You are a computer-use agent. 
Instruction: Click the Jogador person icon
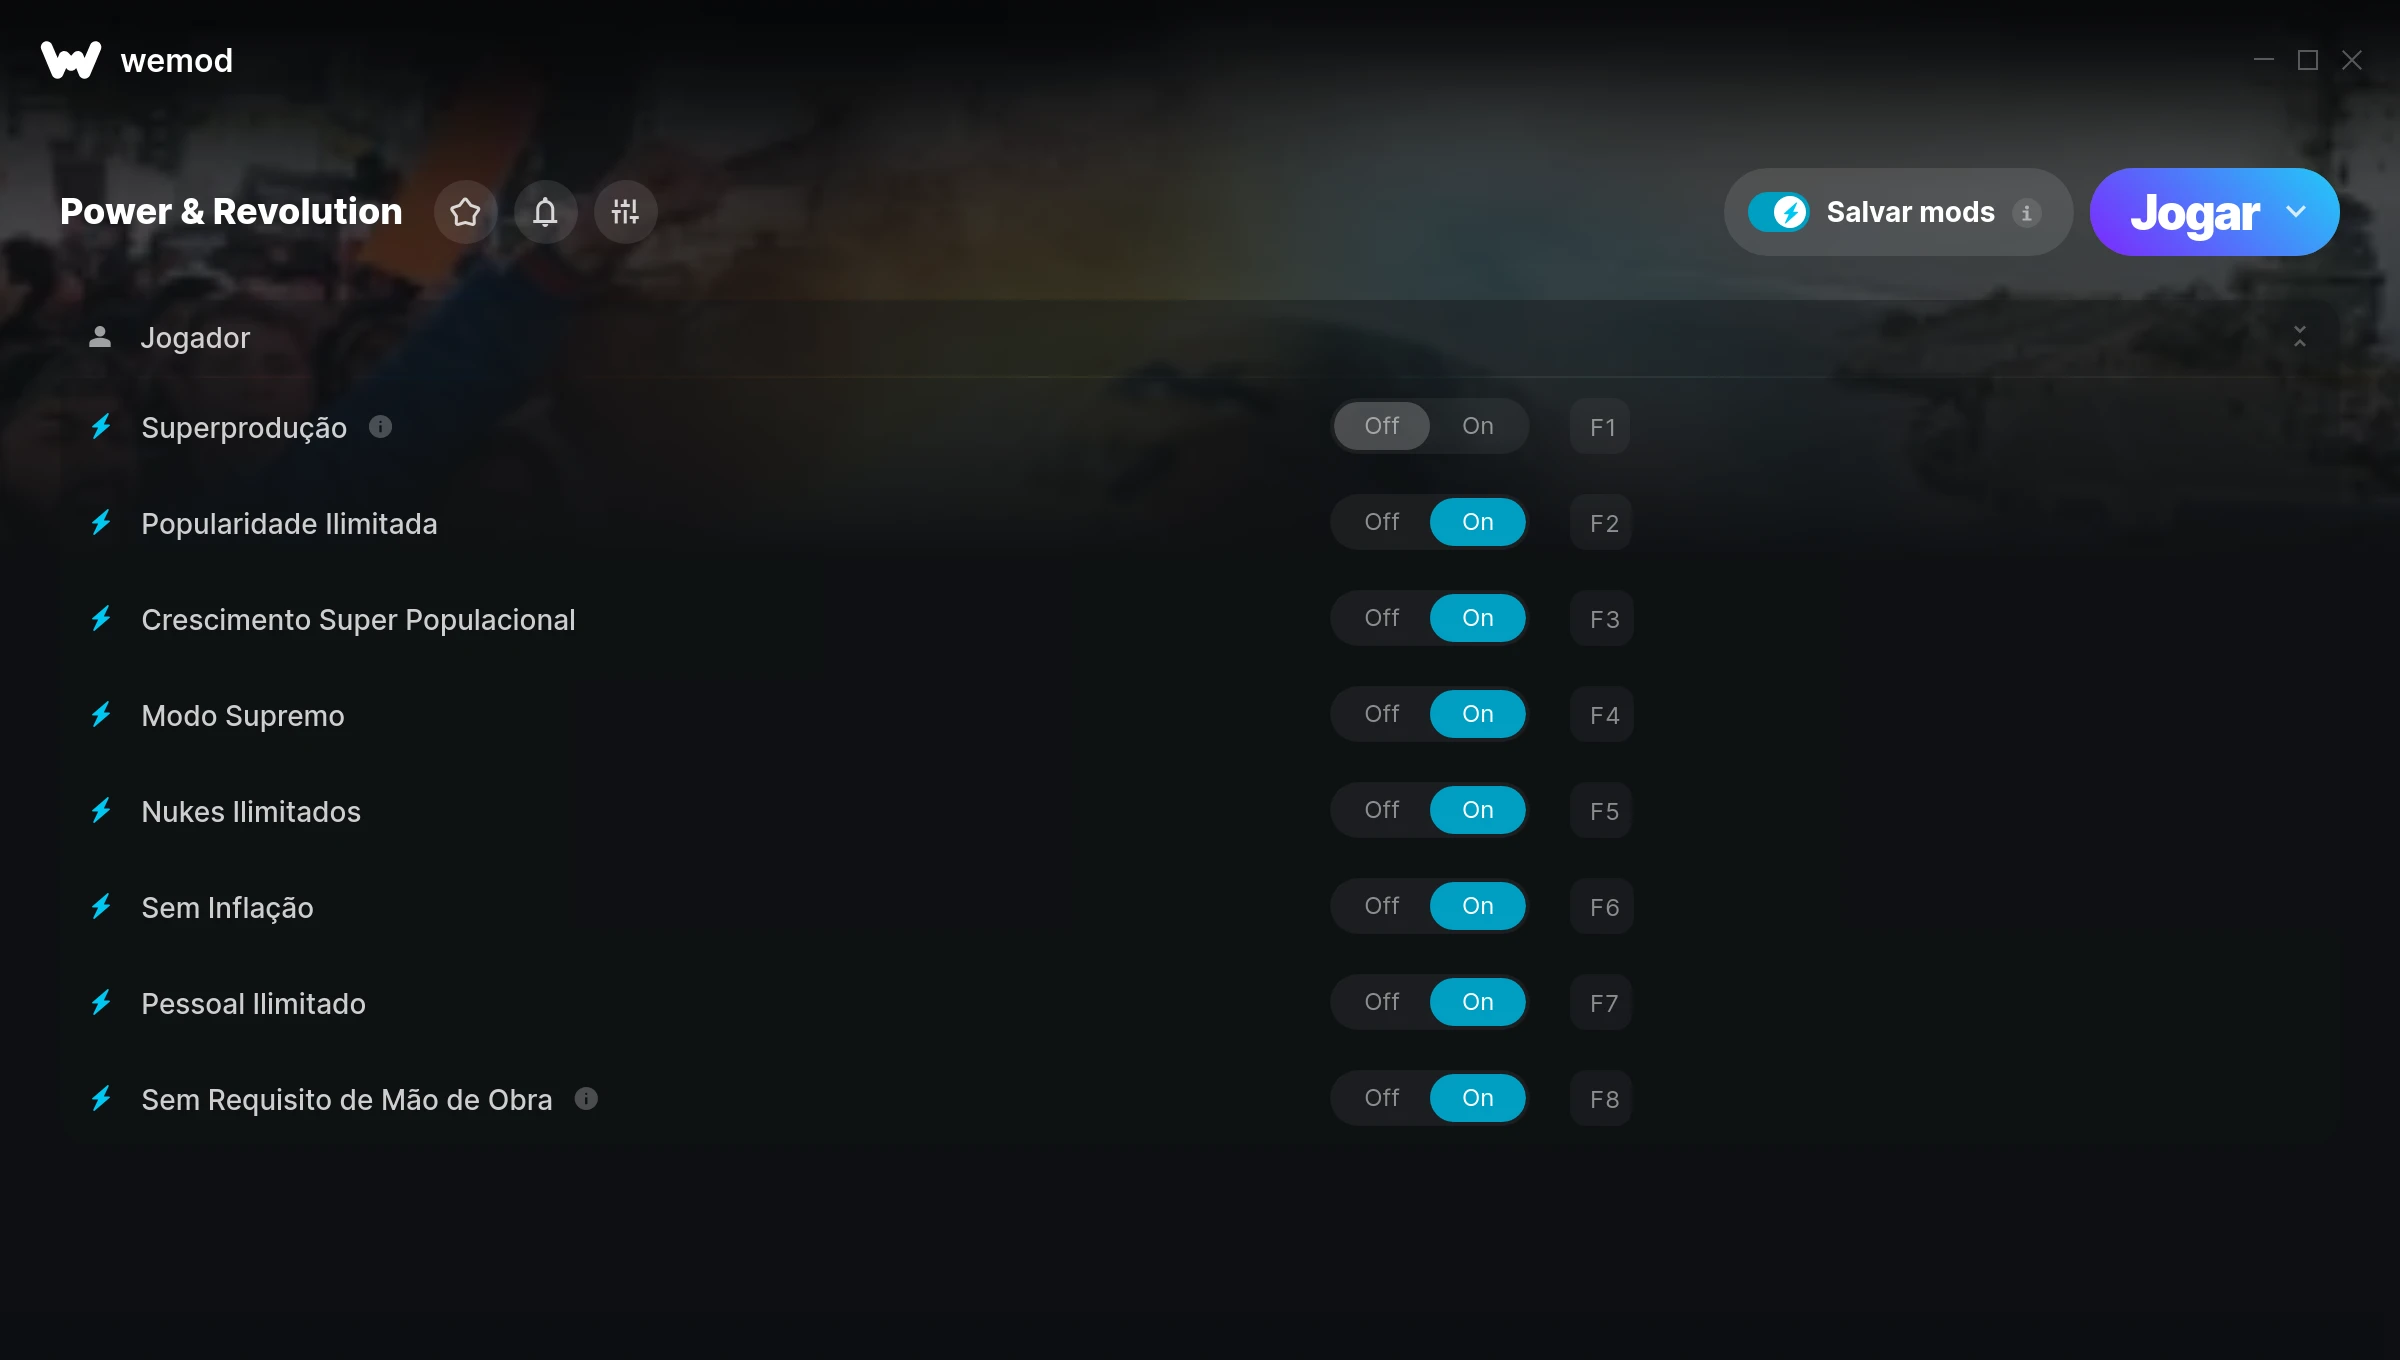(x=100, y=337)
